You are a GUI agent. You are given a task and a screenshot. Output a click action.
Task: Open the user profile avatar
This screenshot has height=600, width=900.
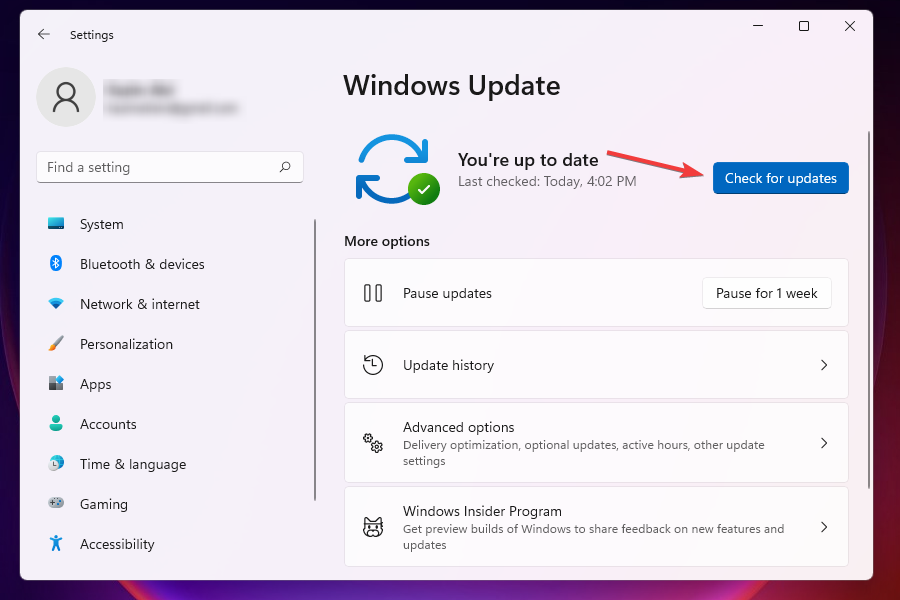pyautogui.click(x=66, y=97)
